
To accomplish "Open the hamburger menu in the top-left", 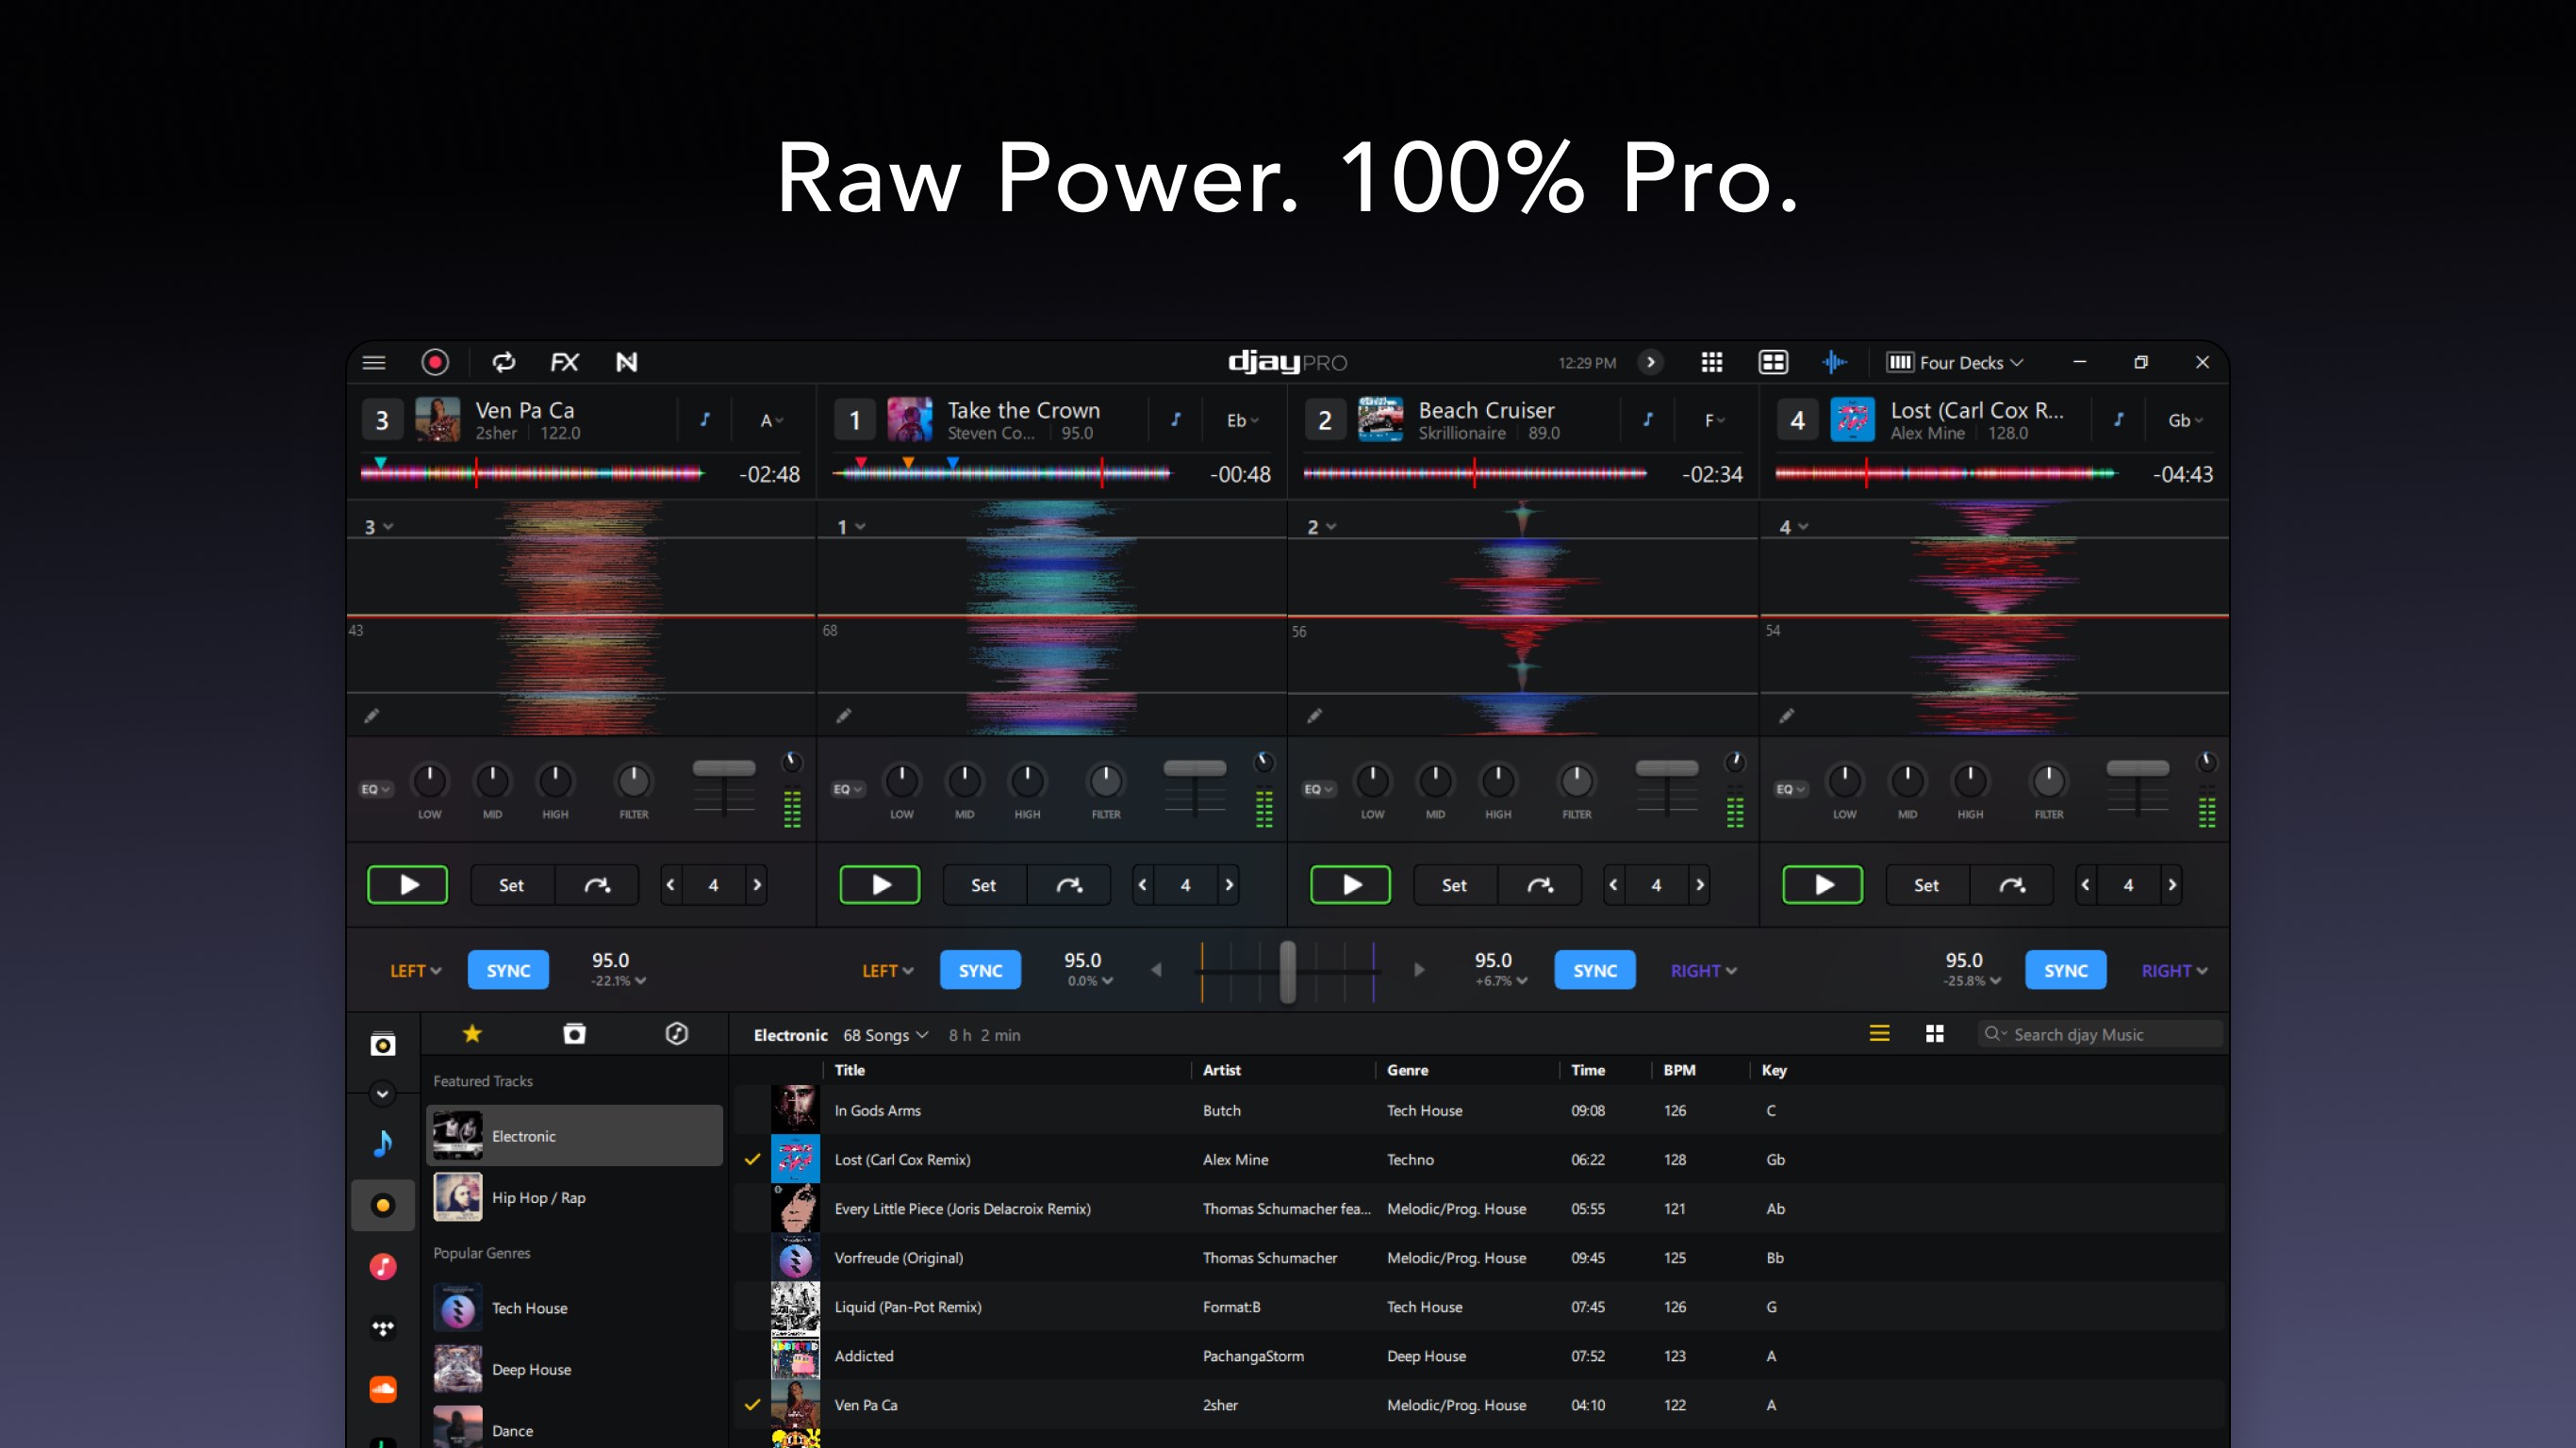I will pyautogui.click(x=373, y=362).
